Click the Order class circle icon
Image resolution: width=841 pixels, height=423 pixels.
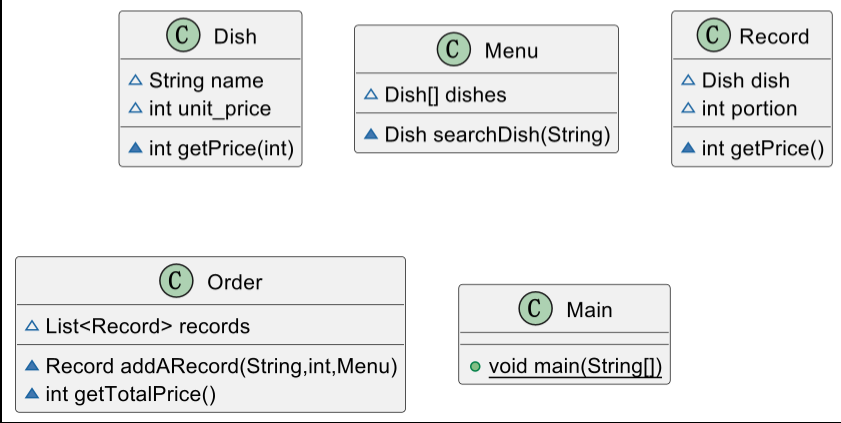[x=176, y=282]
